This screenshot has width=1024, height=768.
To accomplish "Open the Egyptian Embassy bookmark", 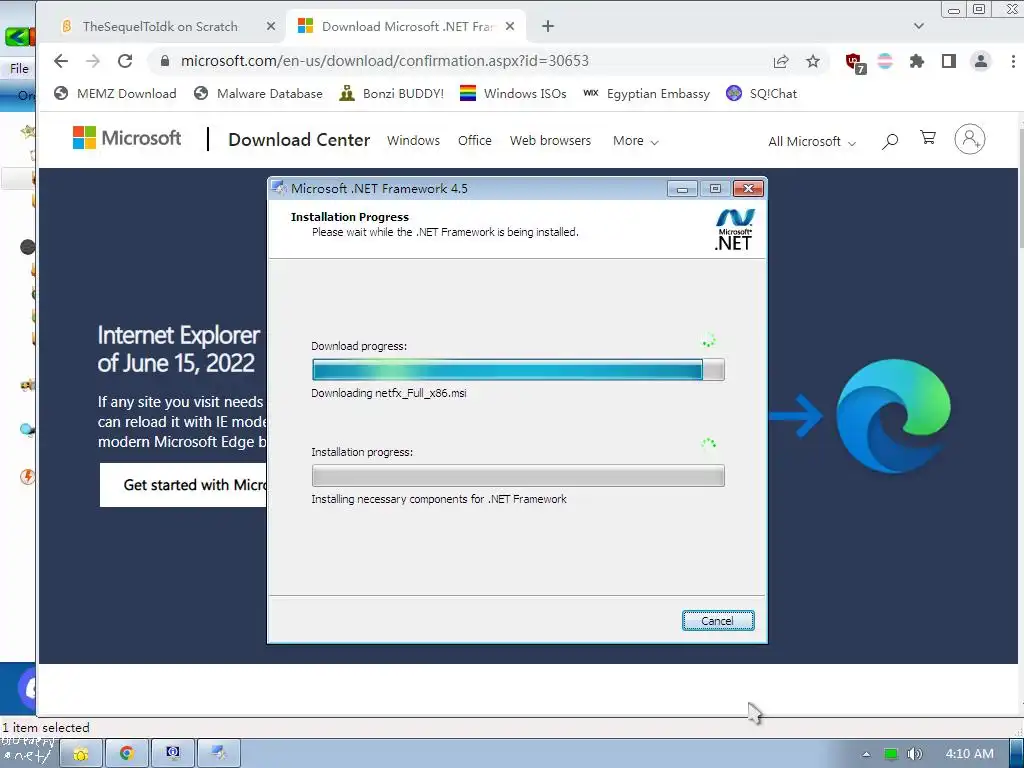I will 647,93.
